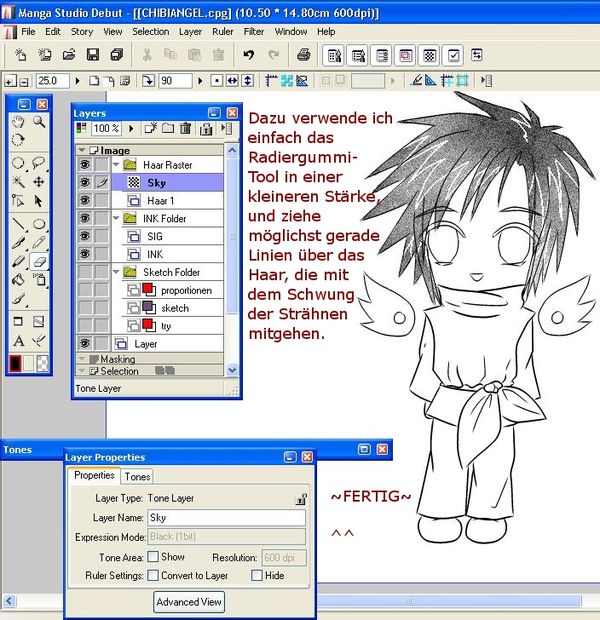Click the Layer Name field containing Sky
The height and width of the screenshot is (620, 600).
tap(227, 518)
